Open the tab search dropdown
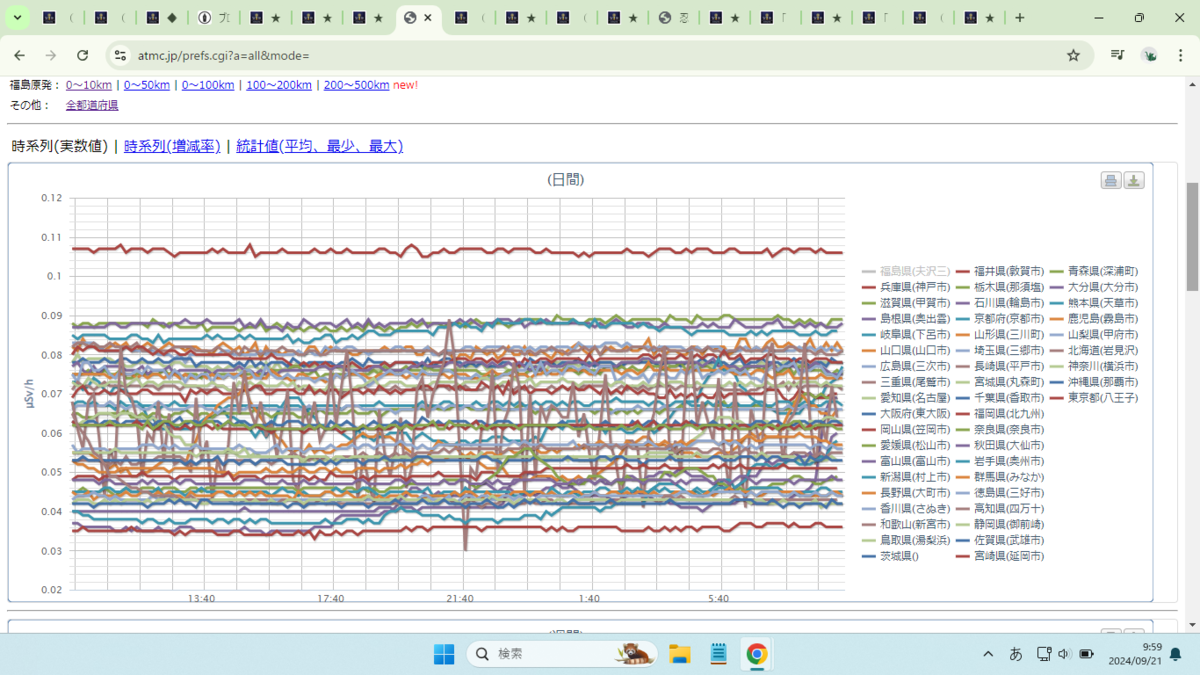Viewport: 1200px width, 675px height. point(18,18)
